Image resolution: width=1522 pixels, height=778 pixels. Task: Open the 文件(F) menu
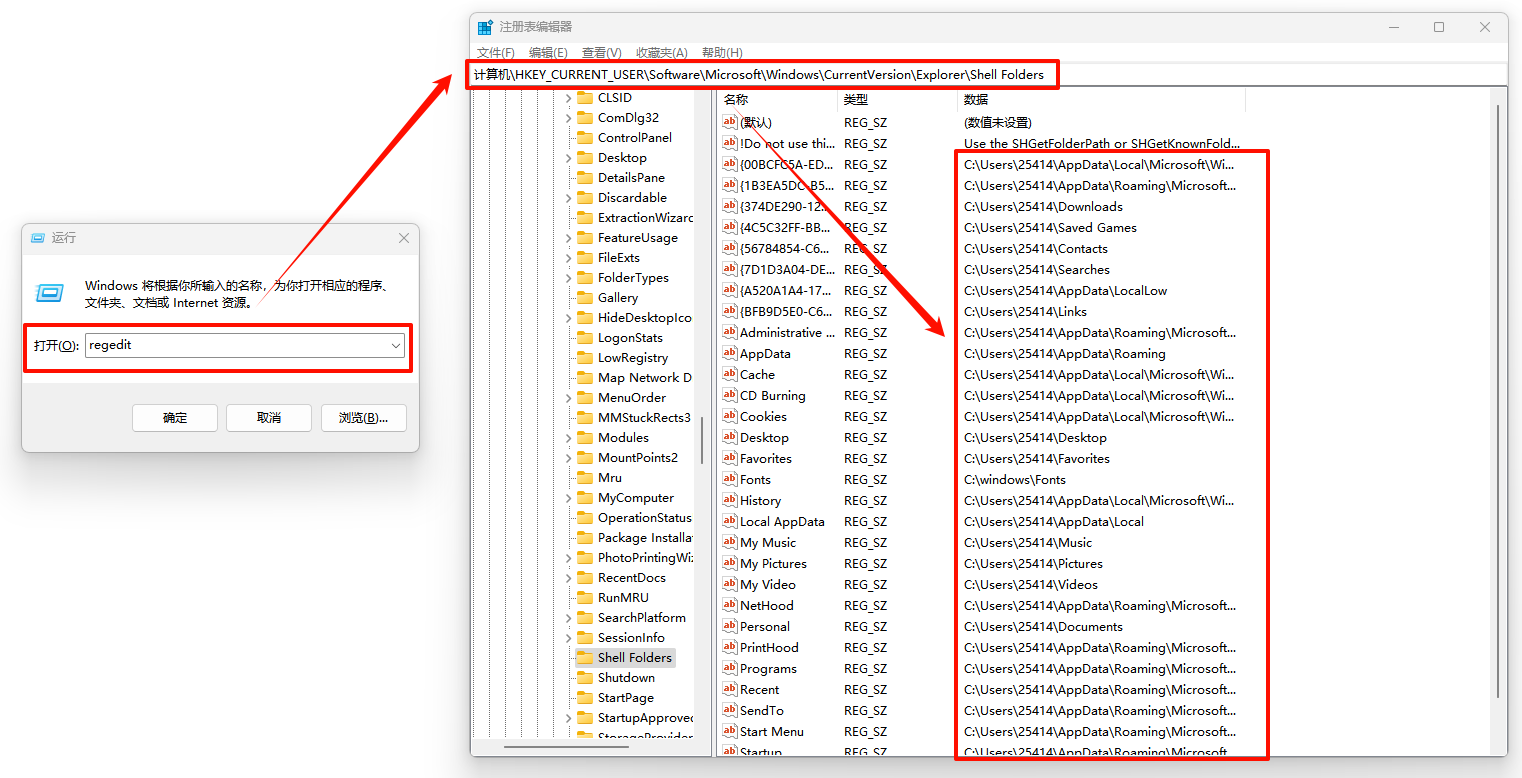coord(496,53)
